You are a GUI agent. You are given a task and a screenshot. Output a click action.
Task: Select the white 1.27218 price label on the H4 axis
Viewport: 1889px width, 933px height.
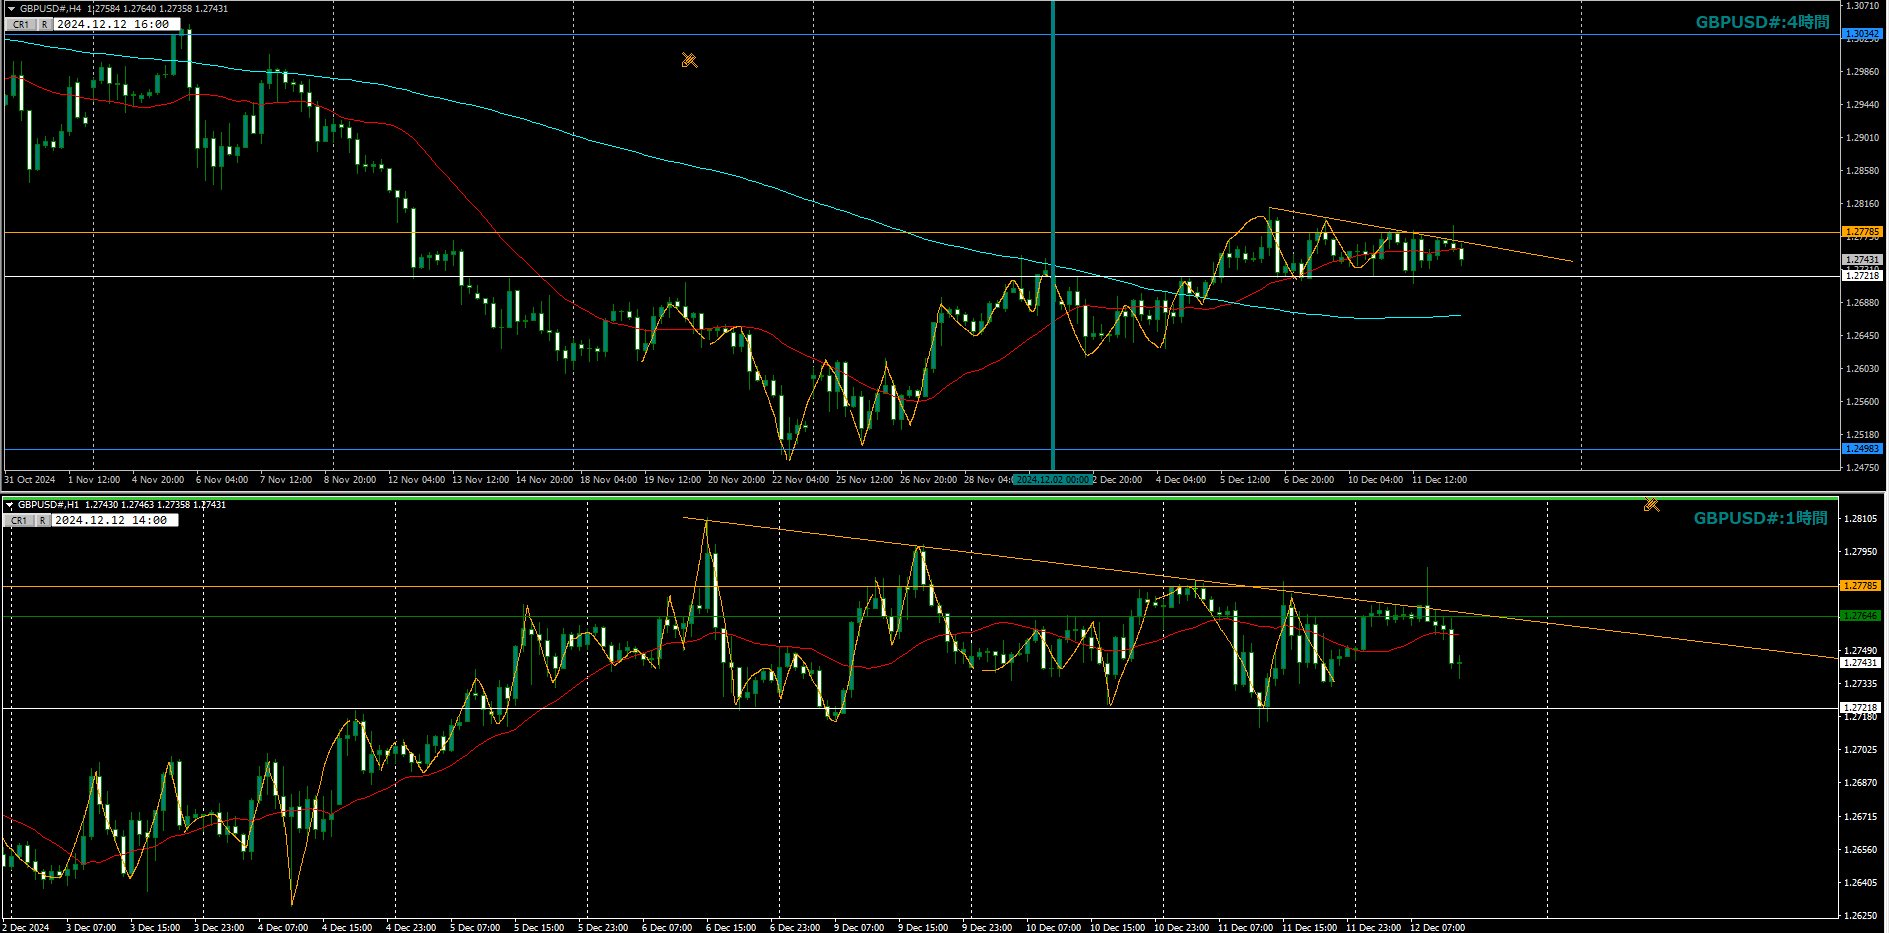(x=1862, y=275)
